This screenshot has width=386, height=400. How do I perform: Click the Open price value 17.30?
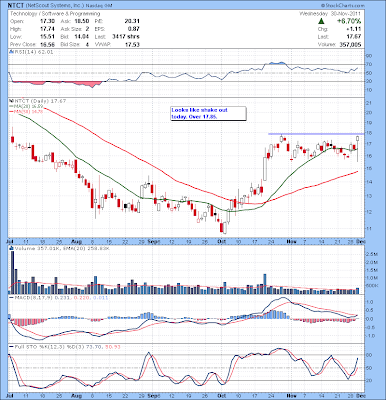click(48, 21)
